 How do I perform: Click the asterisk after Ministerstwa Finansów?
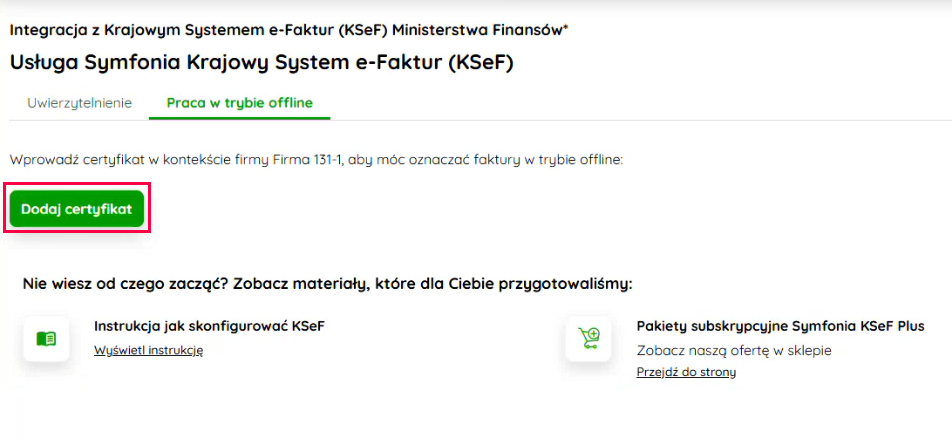click(x=565, y=28)
